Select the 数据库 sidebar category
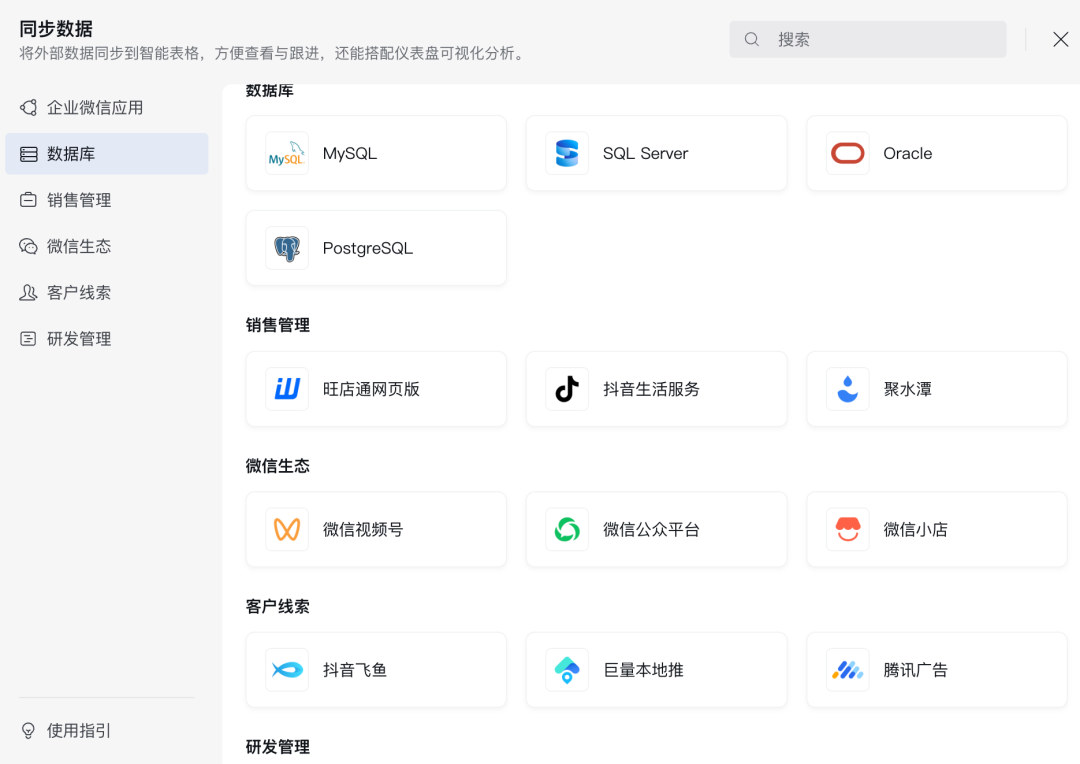Screen dimensions: 1080x764 coord(107,154)
